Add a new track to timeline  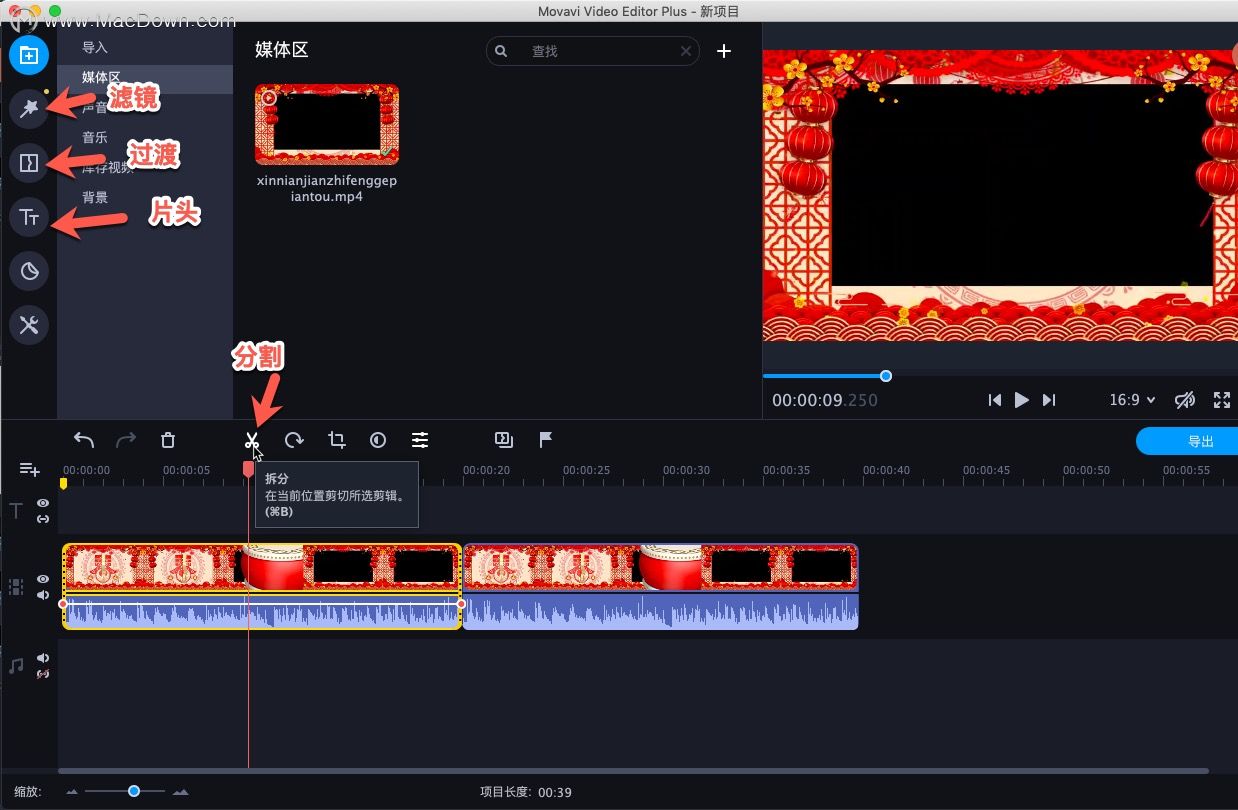point(29,469)
